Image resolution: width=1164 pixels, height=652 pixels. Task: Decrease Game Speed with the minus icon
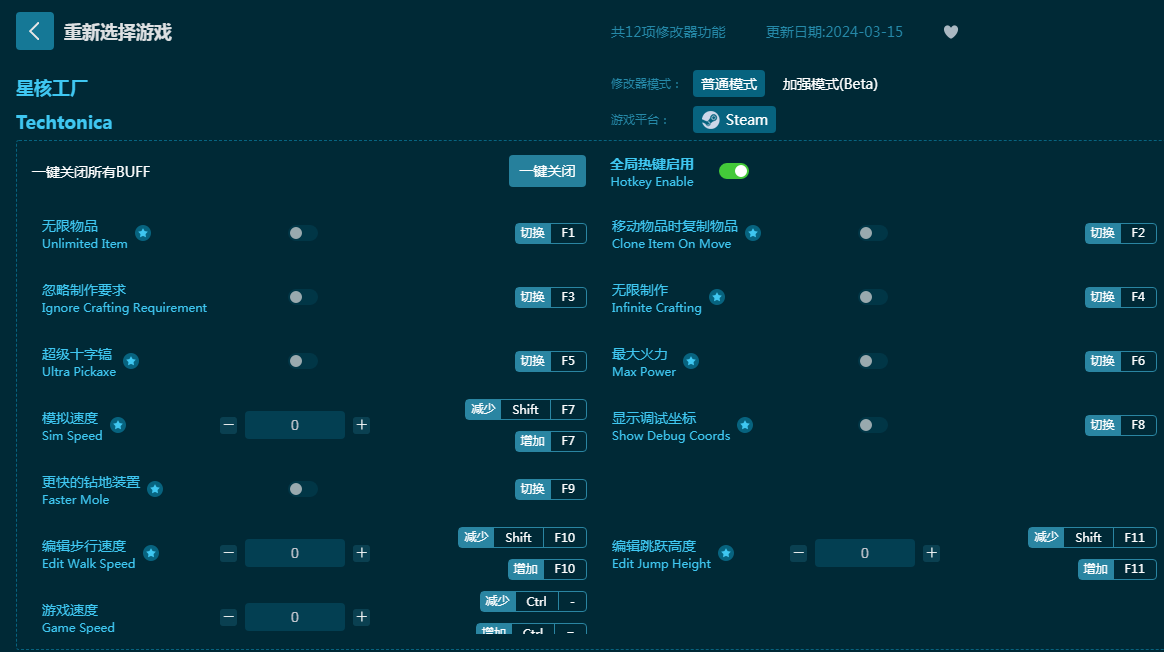pos(229,617)
